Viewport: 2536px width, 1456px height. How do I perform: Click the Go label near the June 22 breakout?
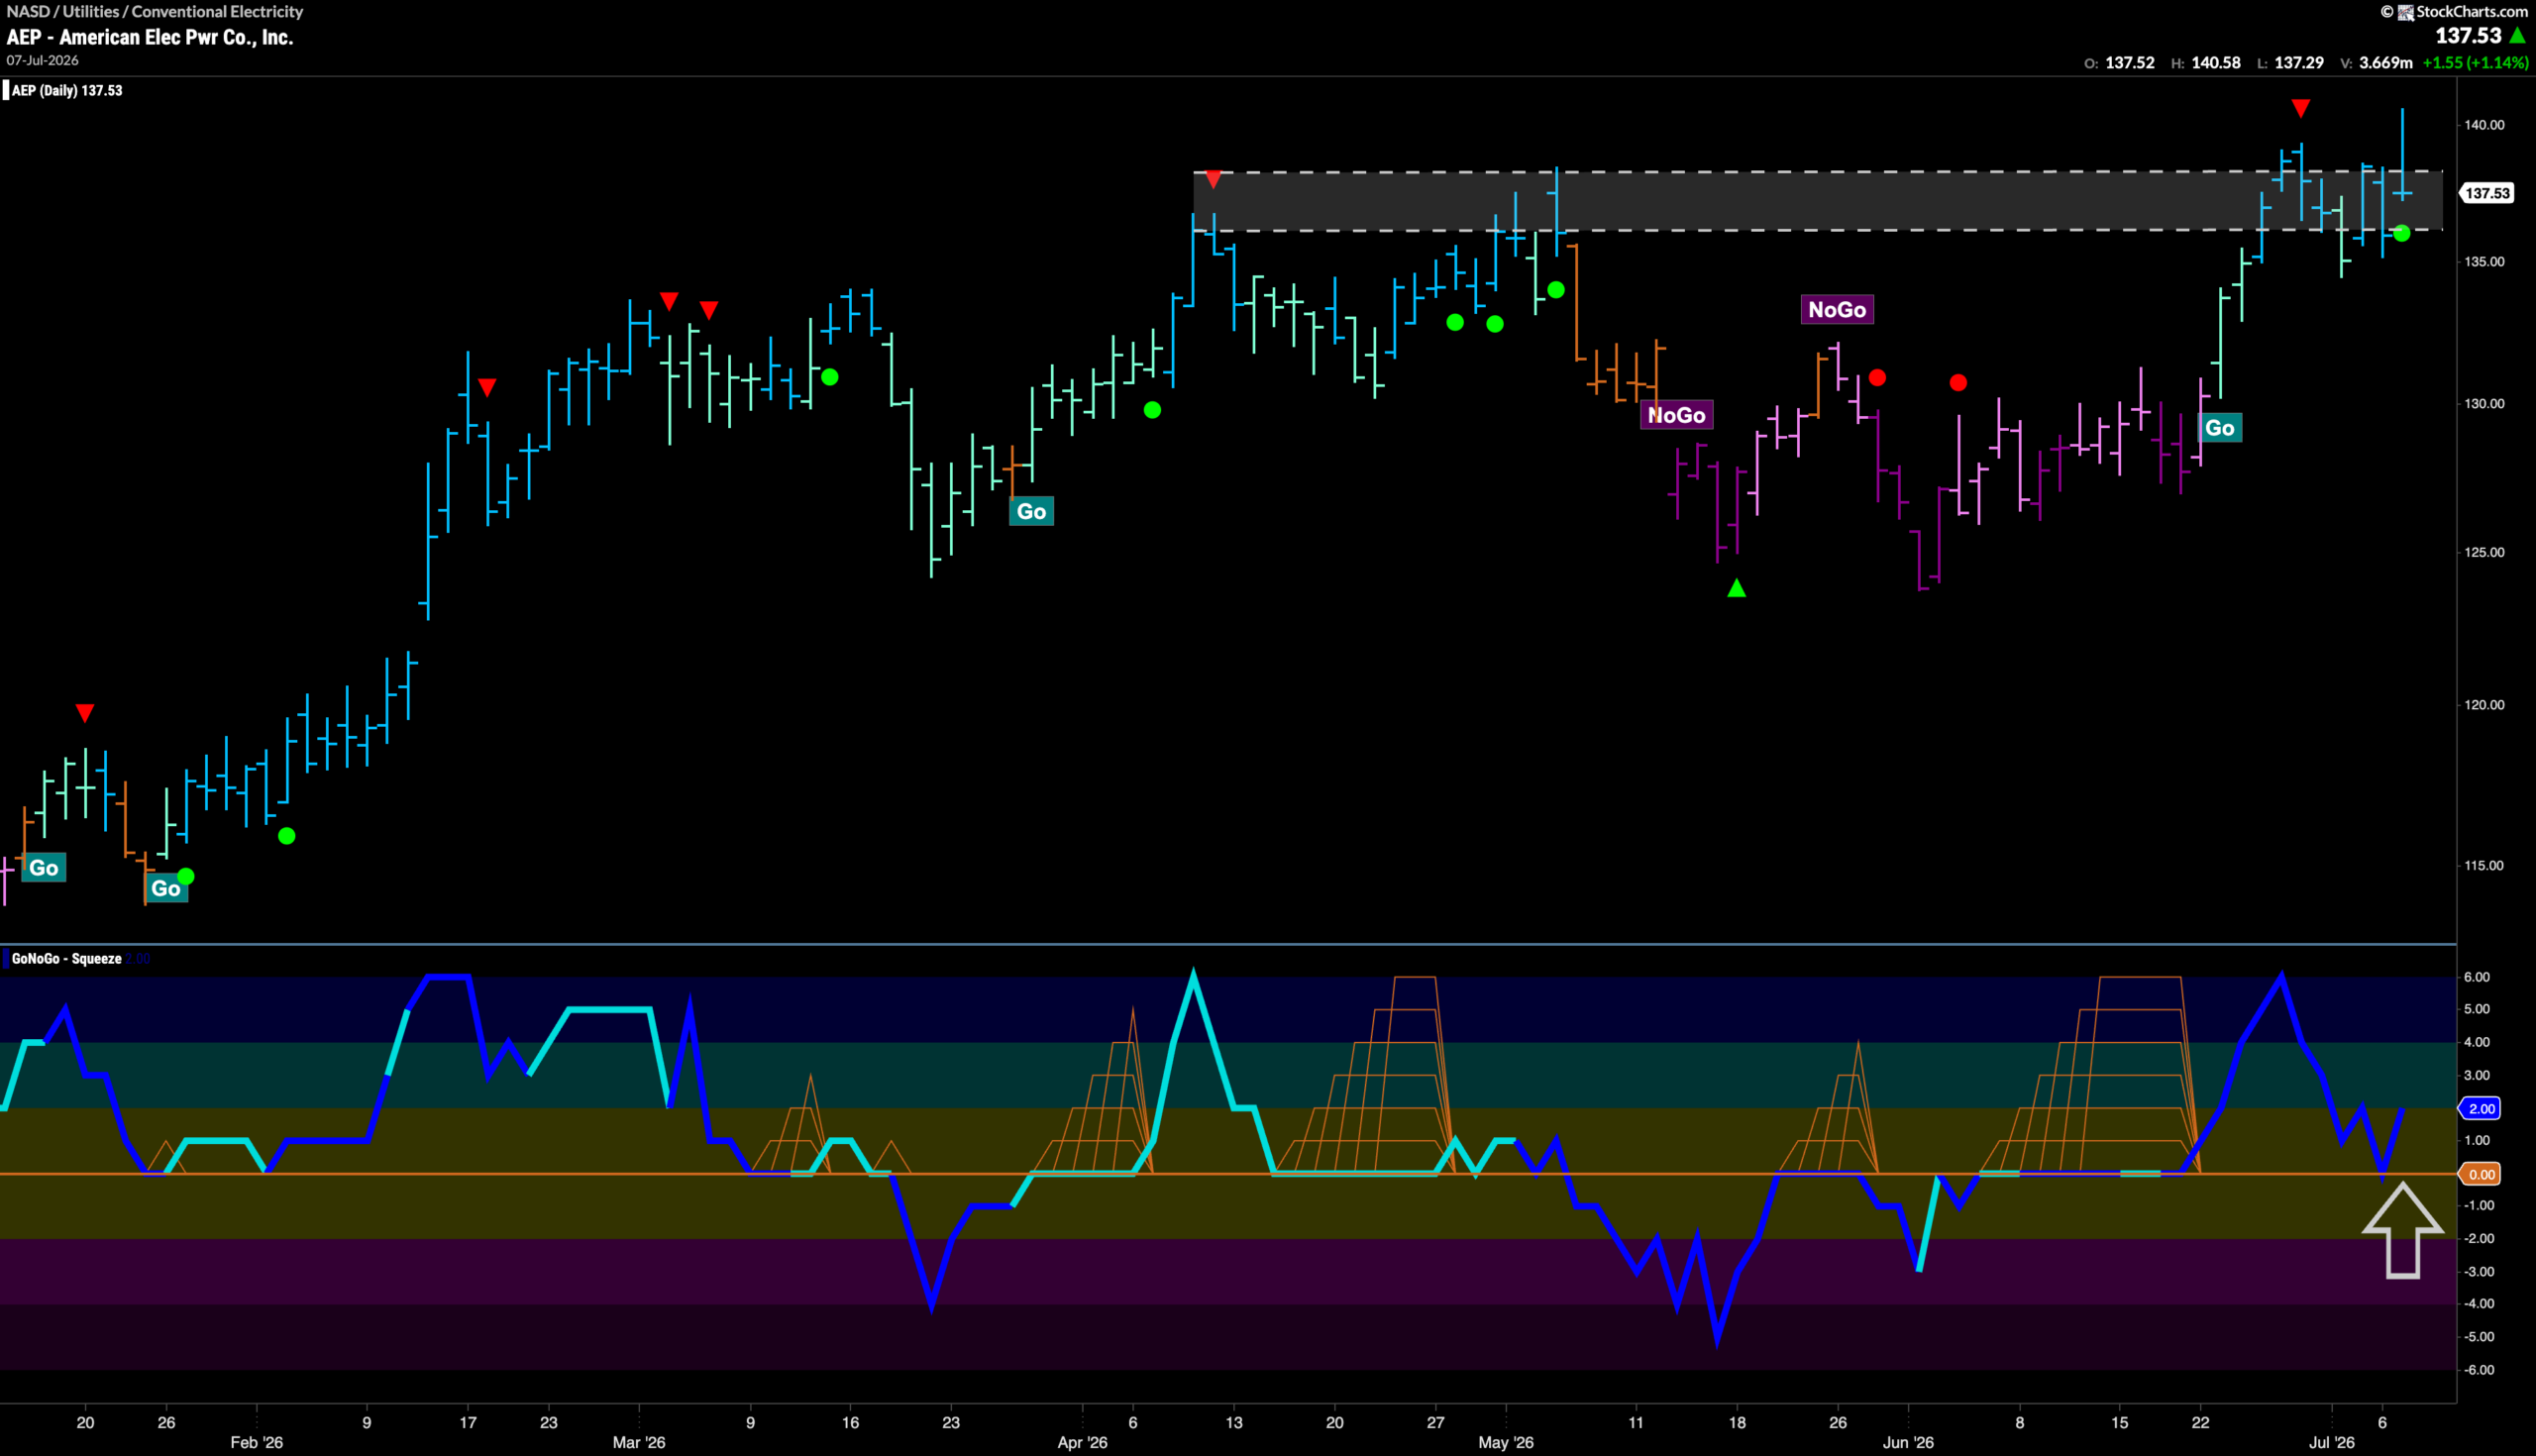(x=2219, y=428)
